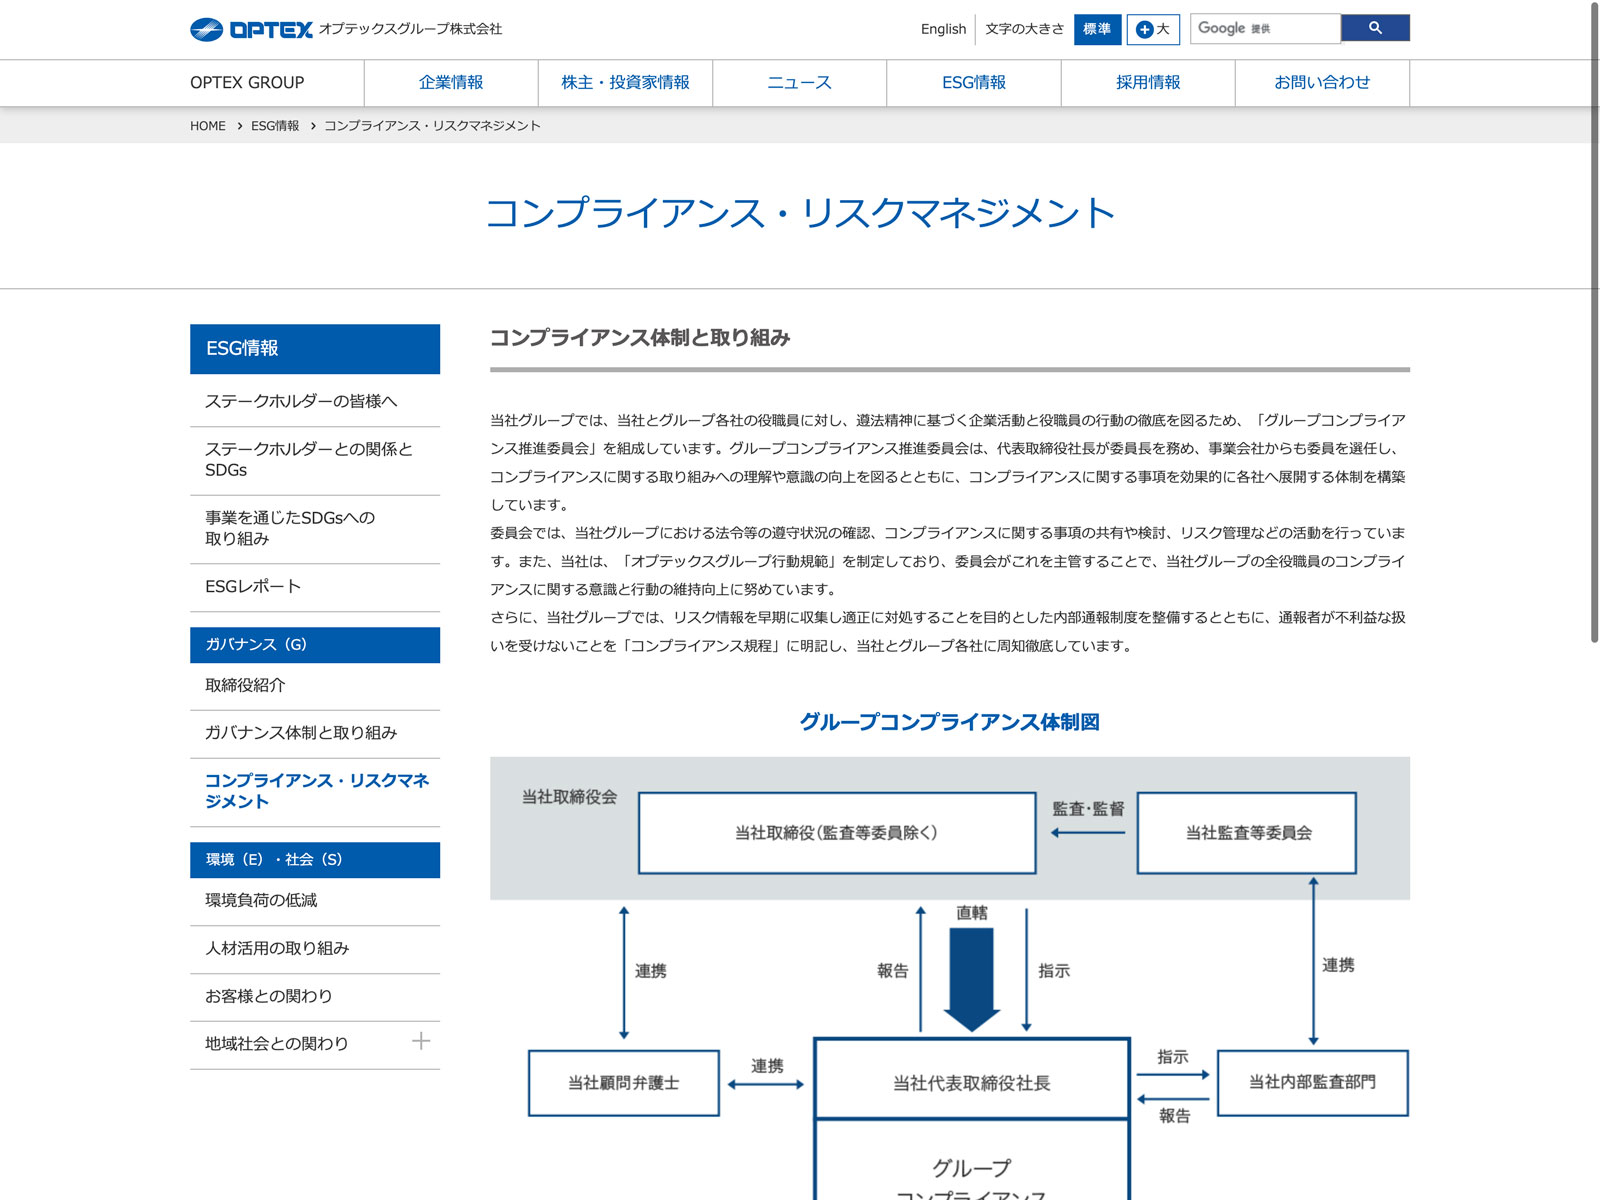Screen dimensions: 1600x1200
Task: Click ESG情報 breadcrumb link
Action: click(x=275, y=126)
